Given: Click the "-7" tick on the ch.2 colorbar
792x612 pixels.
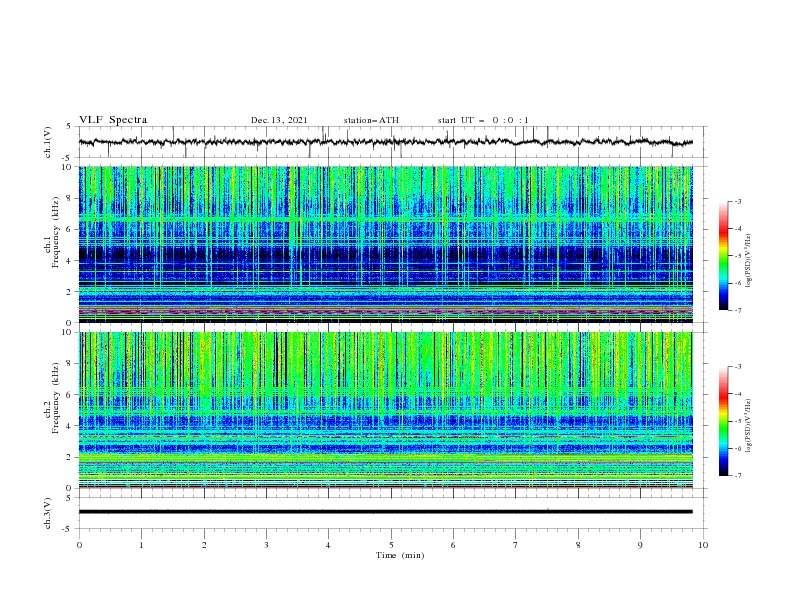Looking at the screenshot, I should click(x=737, y=476).
